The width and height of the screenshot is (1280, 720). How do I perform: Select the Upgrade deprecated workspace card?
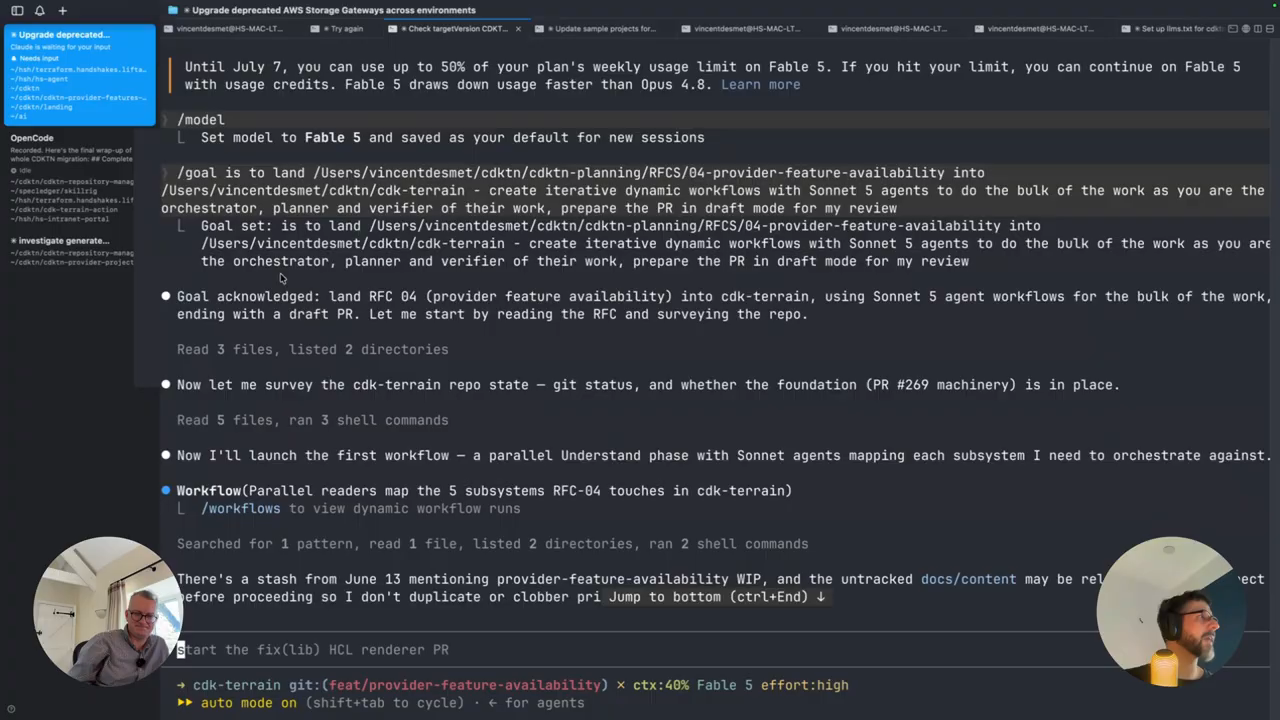point(78,74)
